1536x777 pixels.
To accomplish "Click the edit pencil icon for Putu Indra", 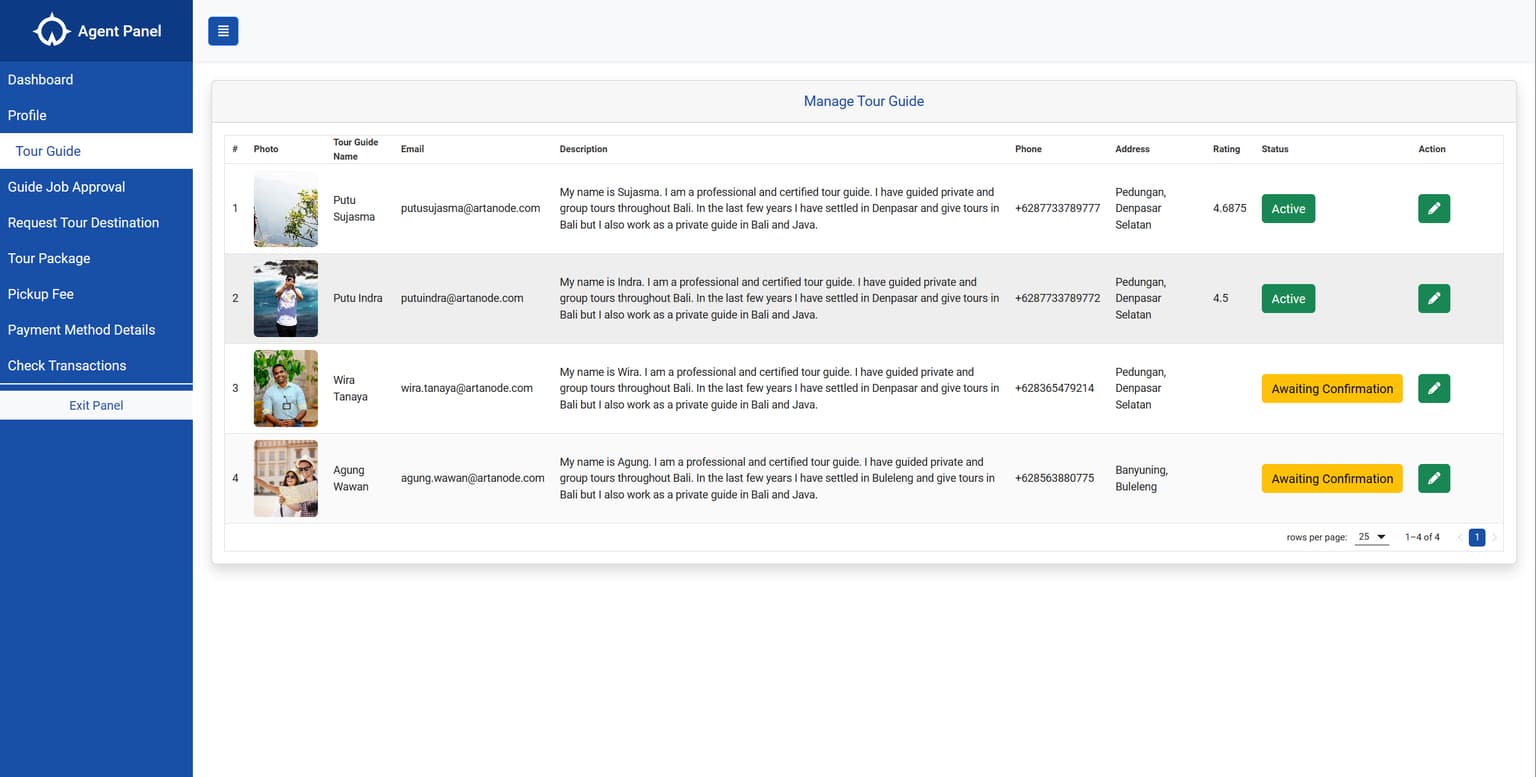I will click(x=1434, y=298).
